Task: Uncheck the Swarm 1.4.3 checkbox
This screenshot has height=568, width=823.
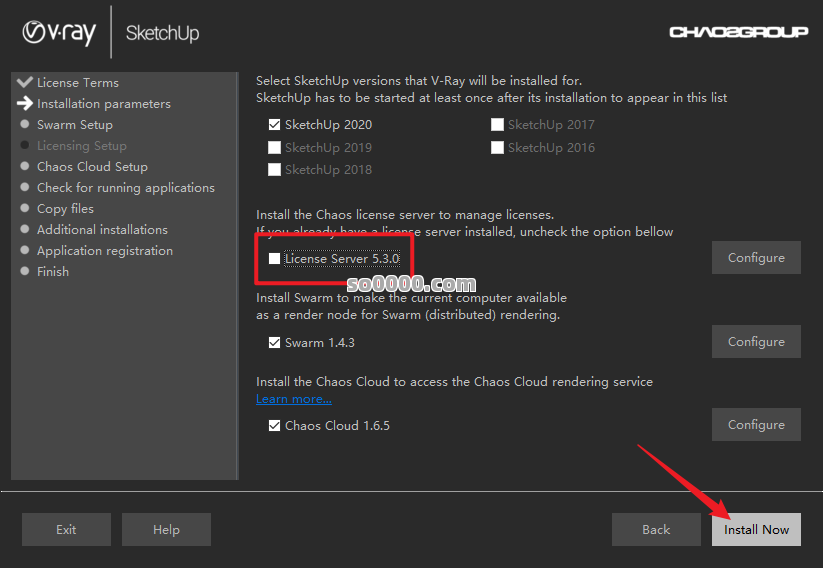Action: tap(275, 342)
